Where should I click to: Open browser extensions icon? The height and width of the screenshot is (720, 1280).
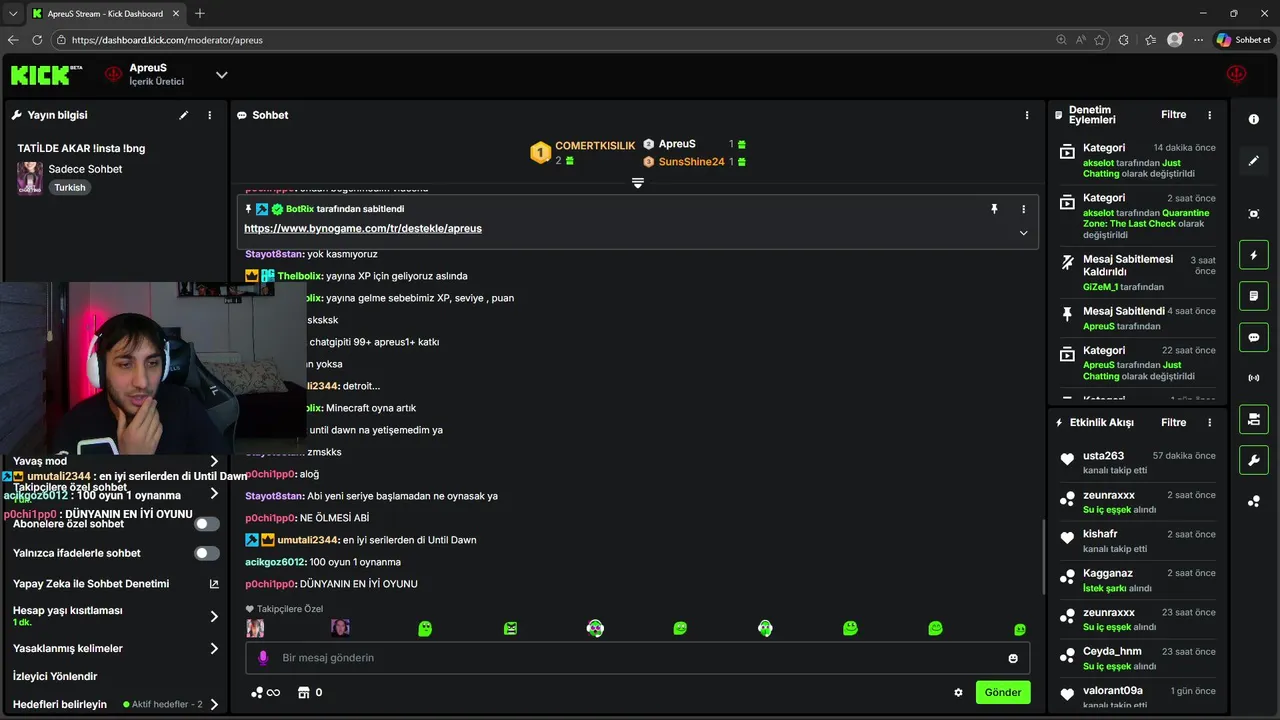coord(1124,40)
